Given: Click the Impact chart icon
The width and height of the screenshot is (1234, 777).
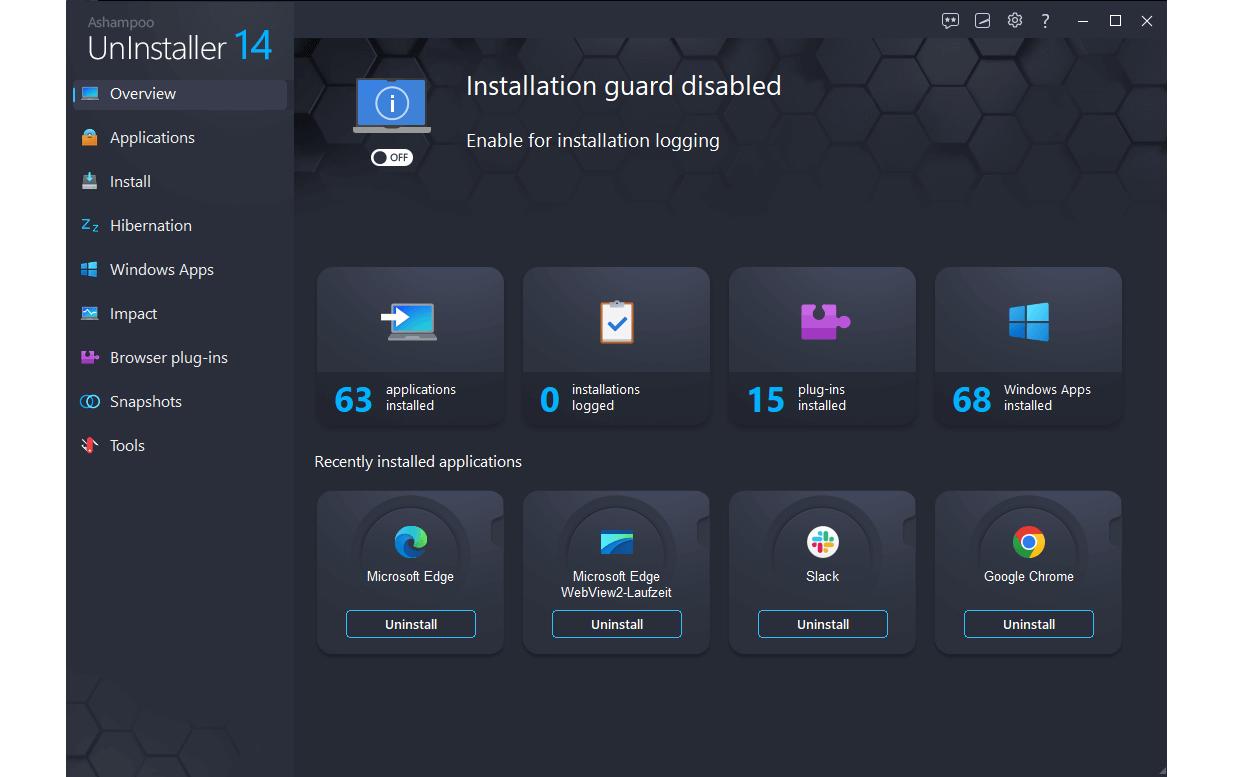Looking at the screenshot, I should pyautogui.click(x=90, y=314).
